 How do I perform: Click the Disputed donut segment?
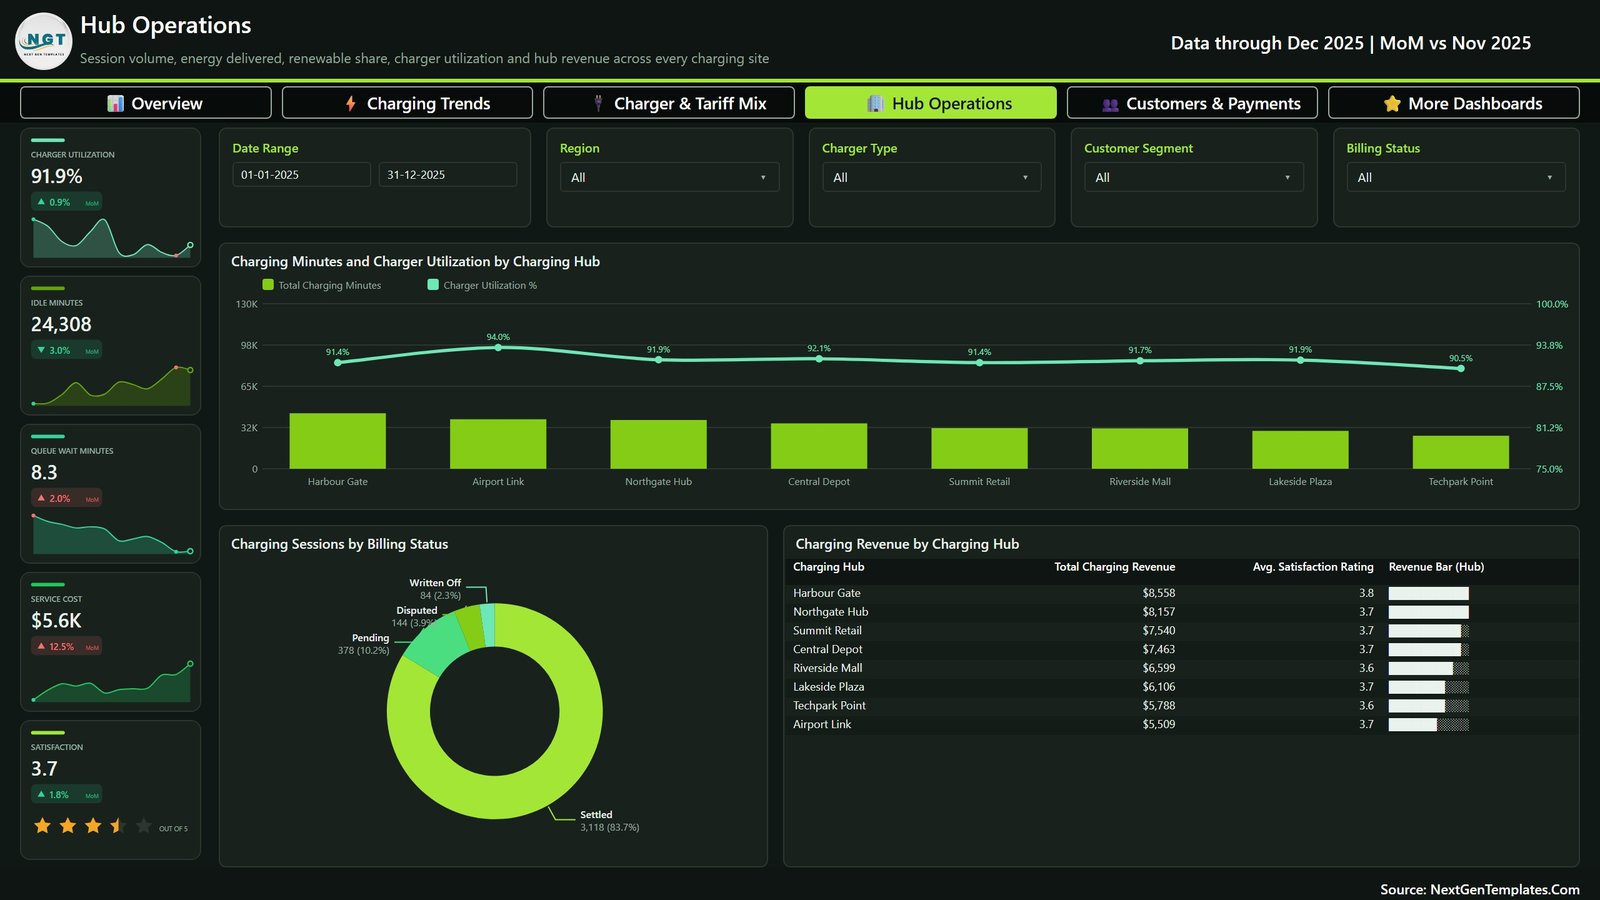click(470, 627)
